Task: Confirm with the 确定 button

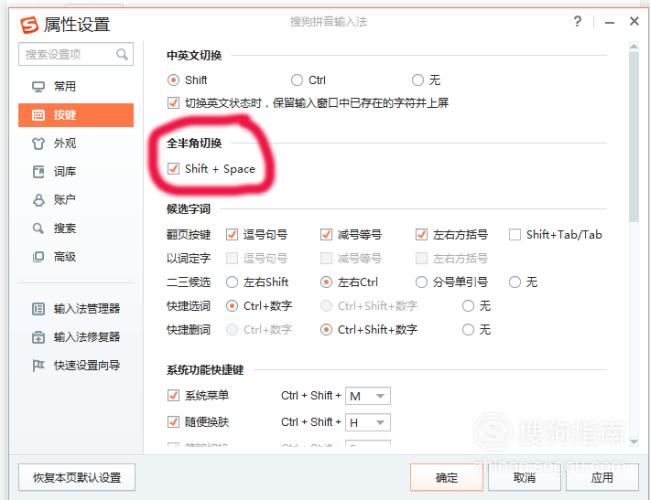Action: (x=447, y=478)
